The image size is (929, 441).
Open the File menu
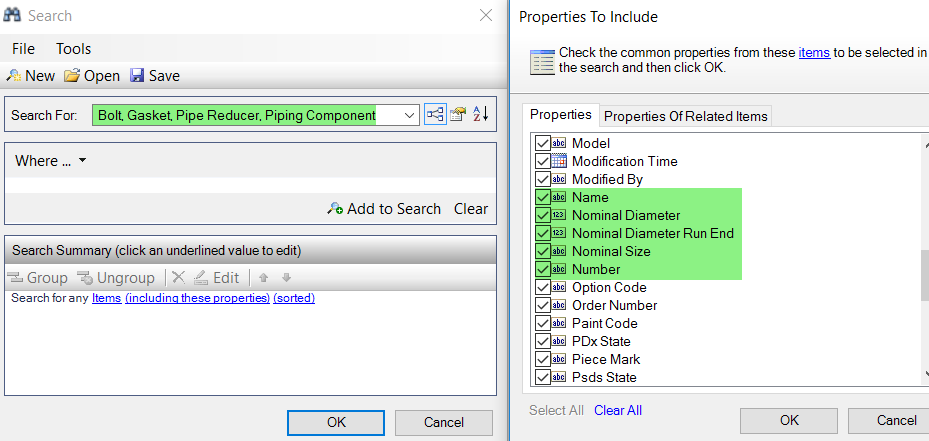click(x=23, y=49)
